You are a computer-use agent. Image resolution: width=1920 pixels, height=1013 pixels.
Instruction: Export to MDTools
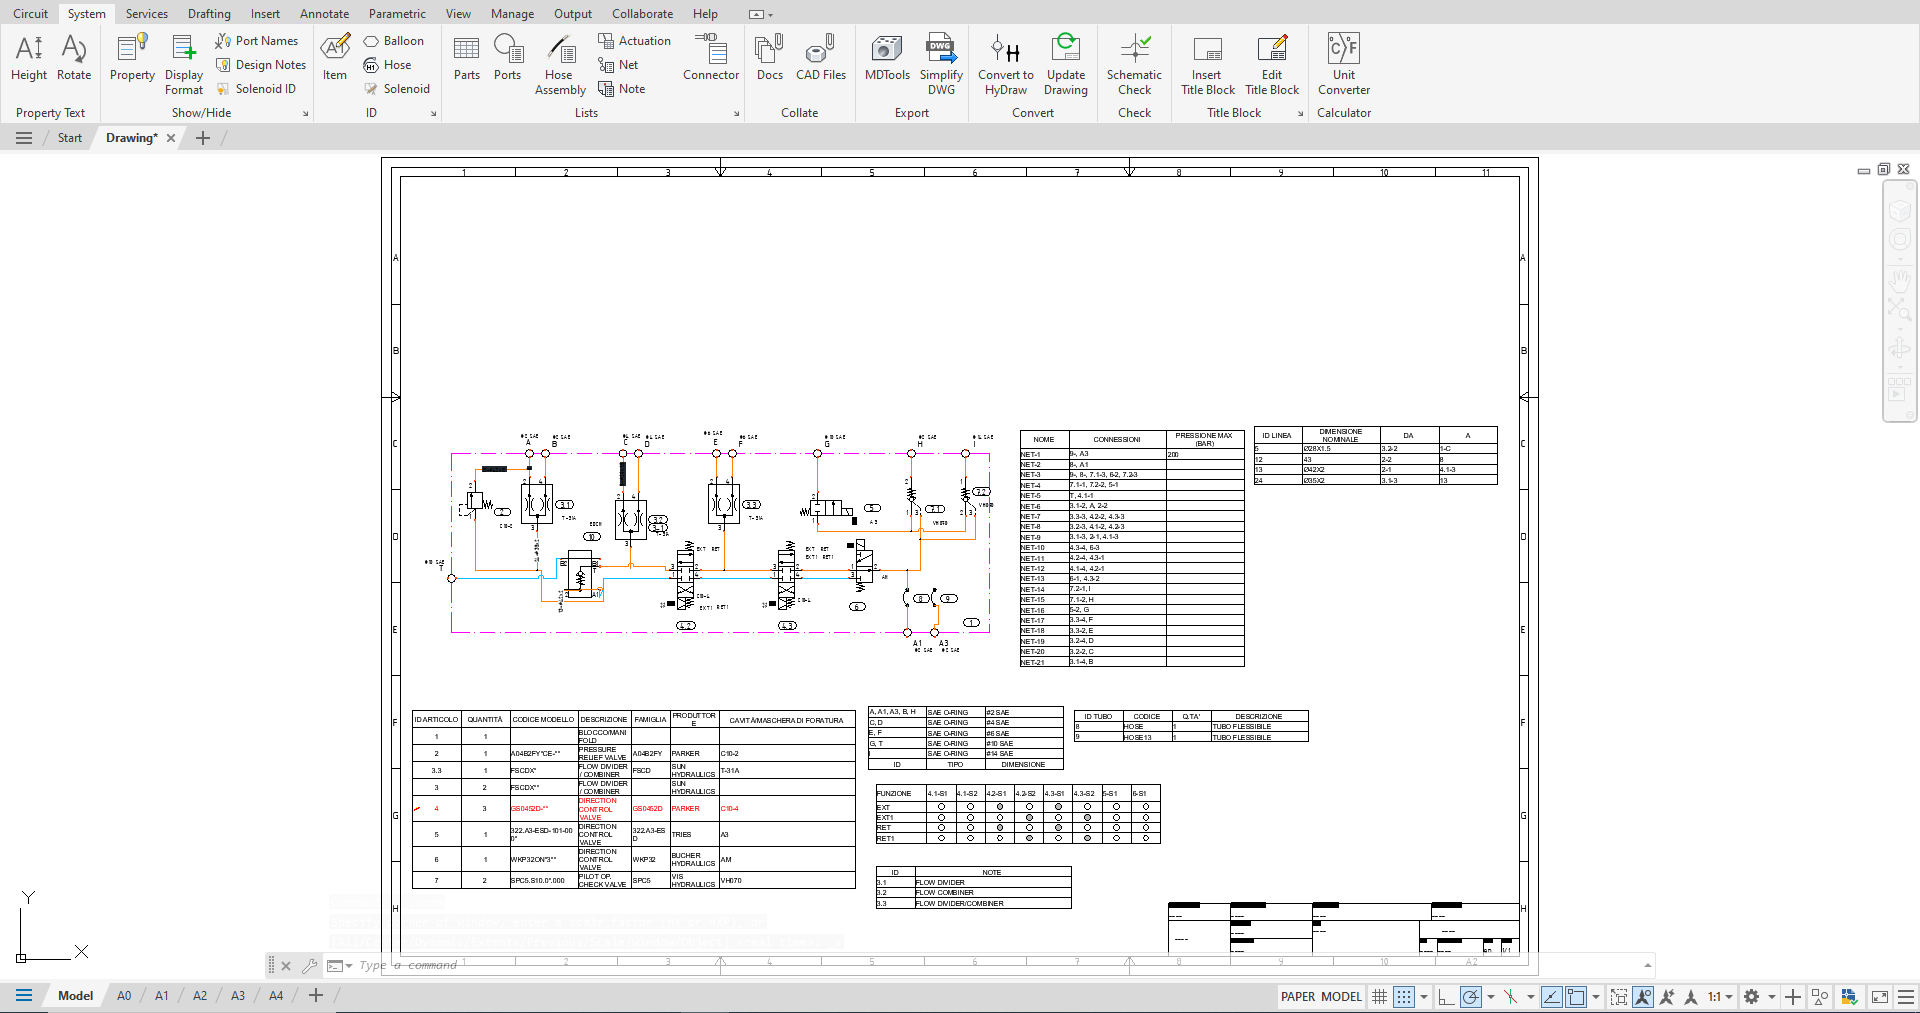(887, 57)
